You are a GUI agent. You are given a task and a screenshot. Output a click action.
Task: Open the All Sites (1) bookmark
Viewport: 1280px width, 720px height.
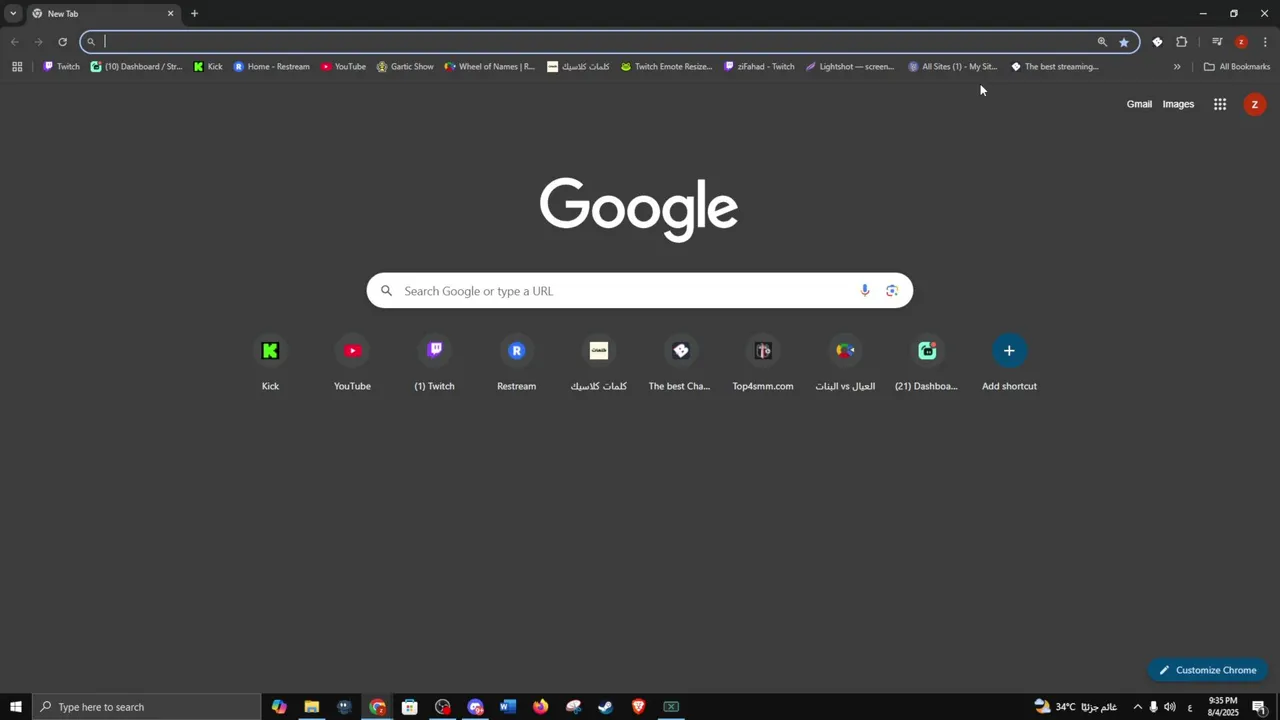click(x=953, y=67)
